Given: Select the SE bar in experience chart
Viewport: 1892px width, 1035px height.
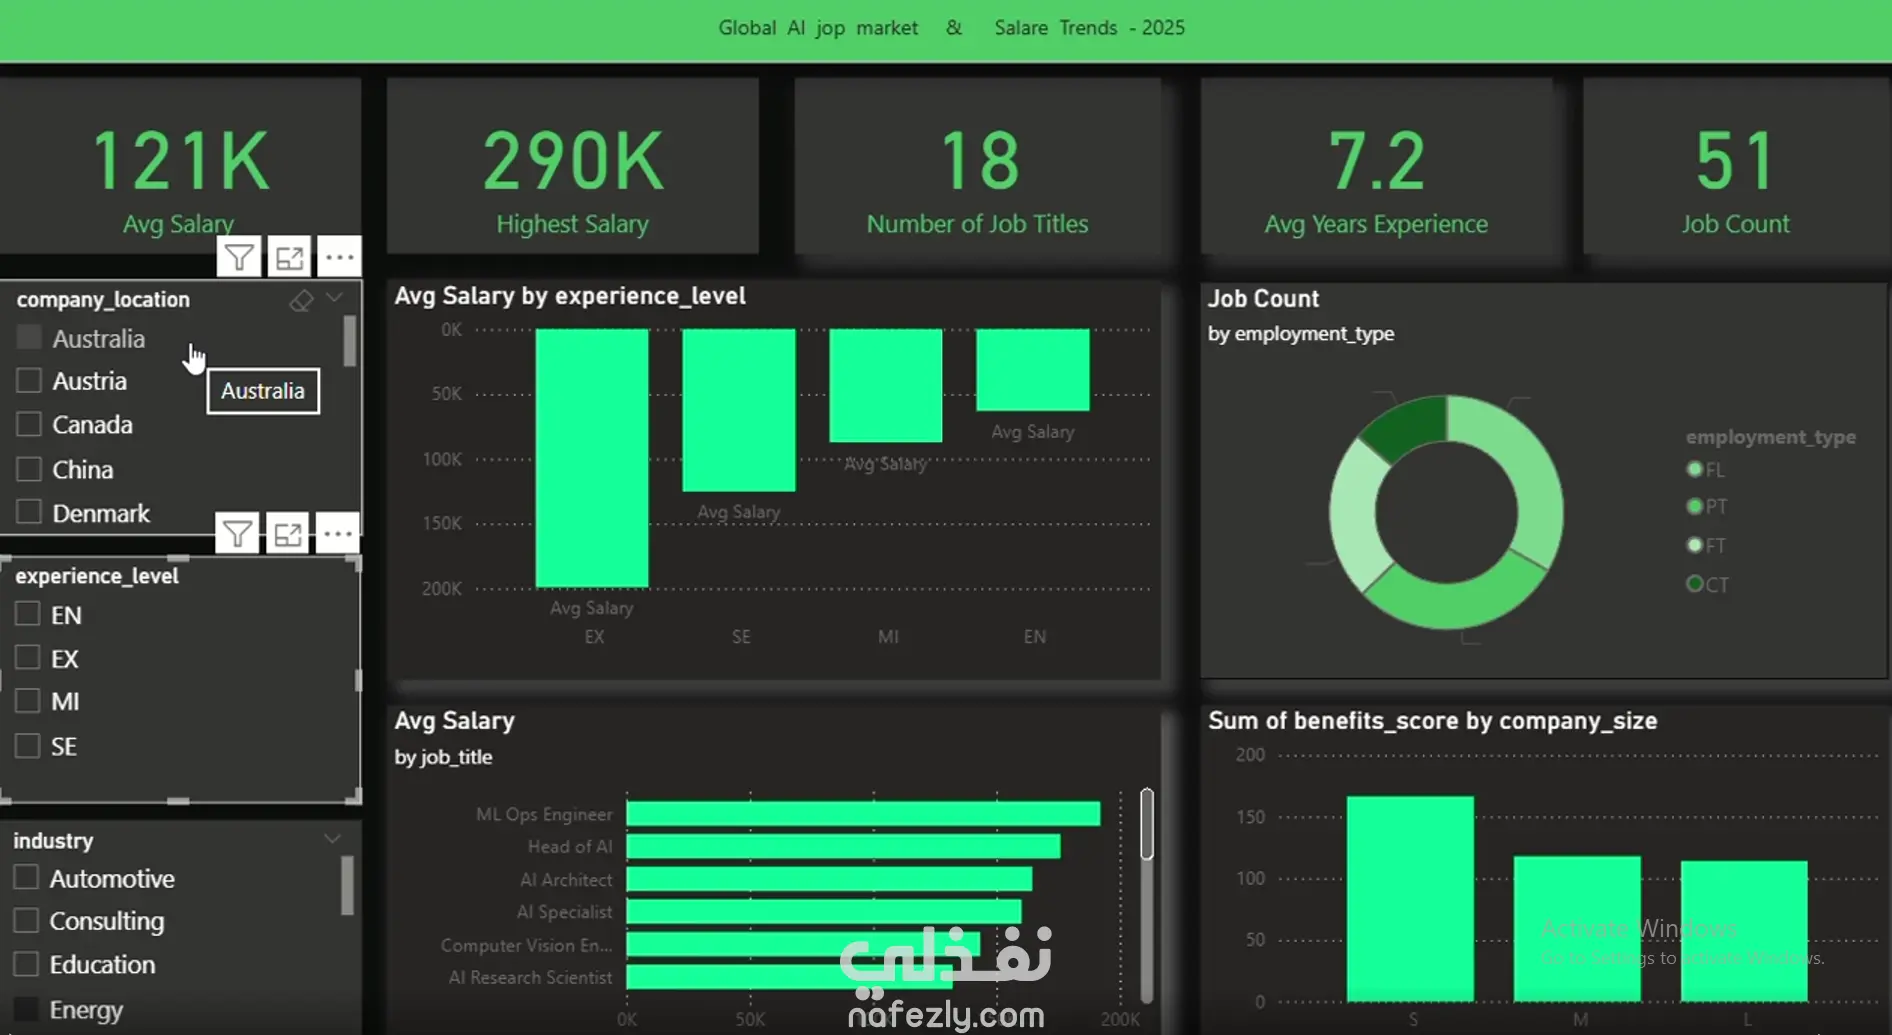Looking at the screenshot, I should pyautogui.click(x=739, y=410).
